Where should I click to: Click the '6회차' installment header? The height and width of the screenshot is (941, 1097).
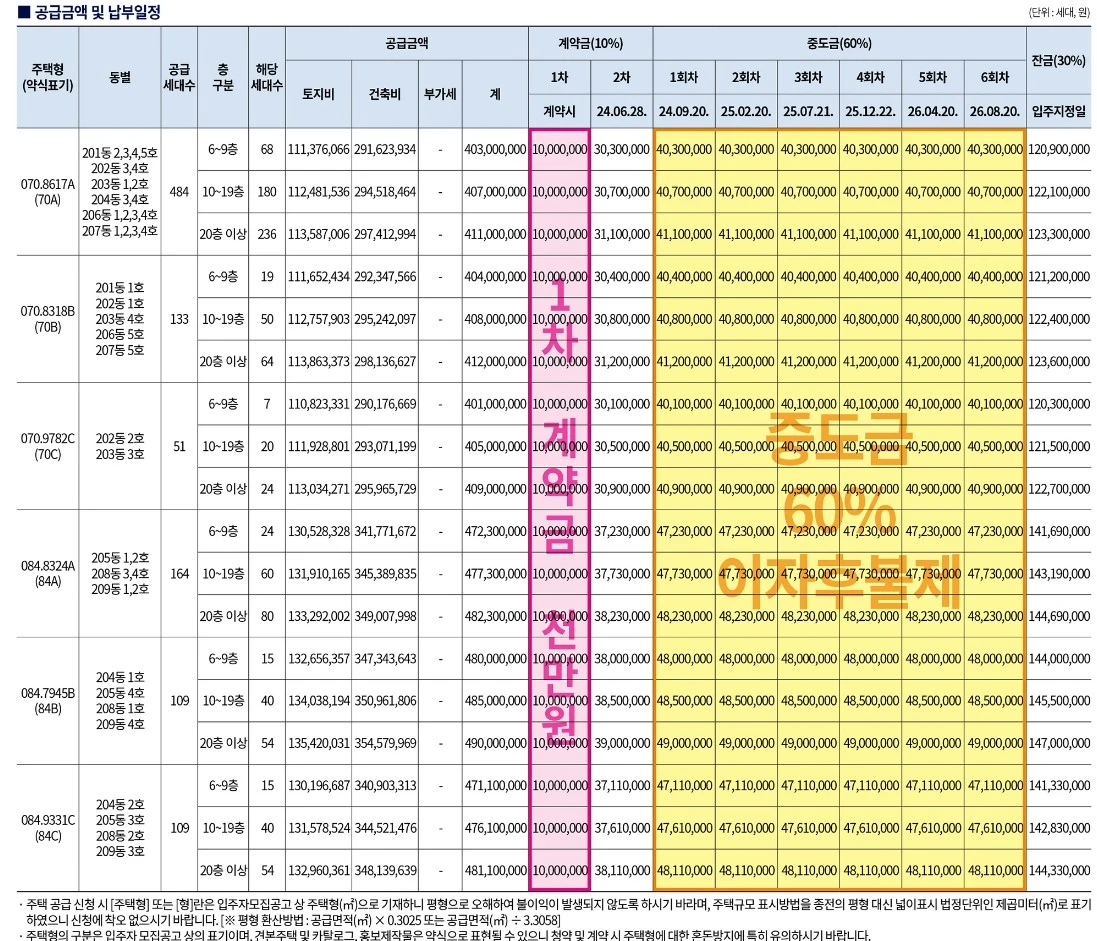pos(995,77)
